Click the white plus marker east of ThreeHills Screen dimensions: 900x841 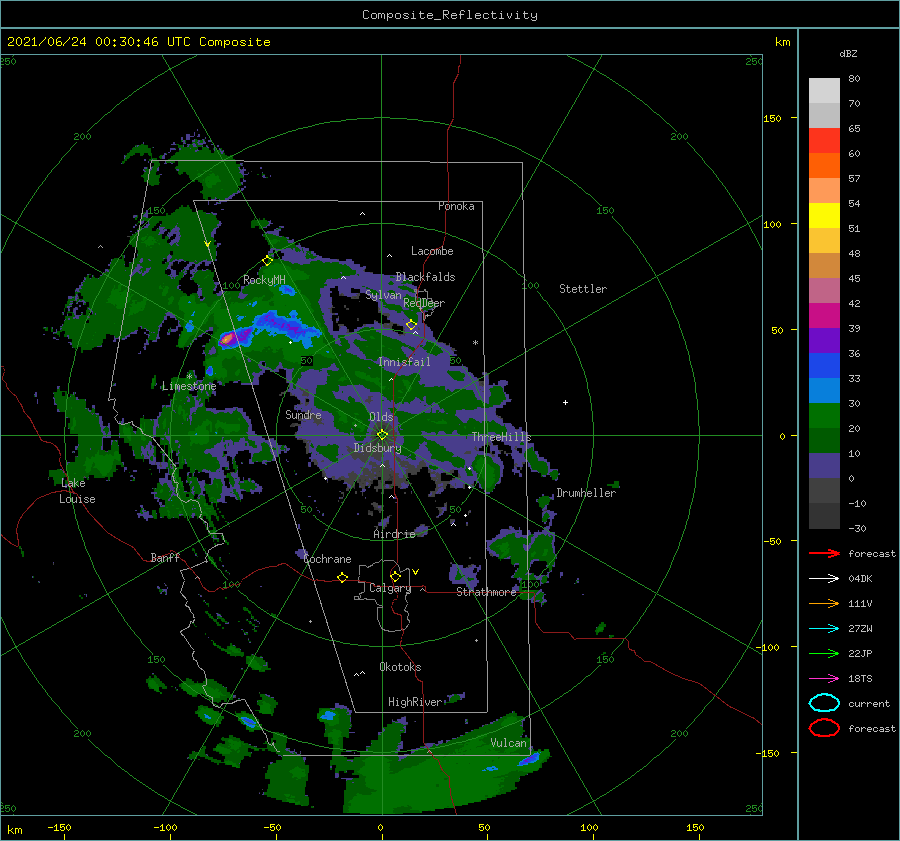565,402
